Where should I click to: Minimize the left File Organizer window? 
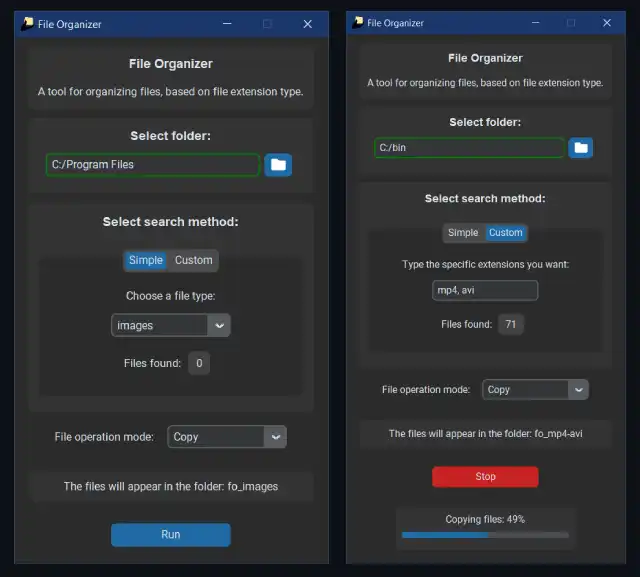click(227, 24)
